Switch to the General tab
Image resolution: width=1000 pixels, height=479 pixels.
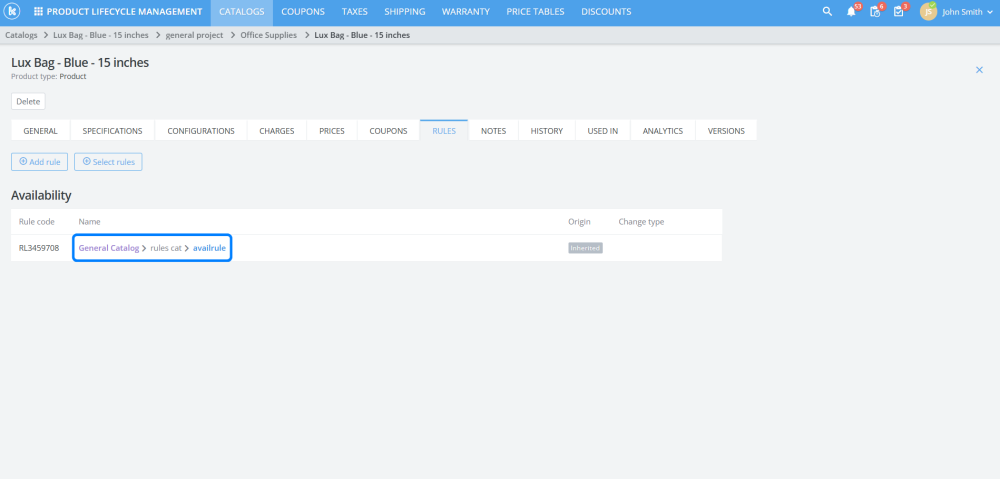[41, 131]
